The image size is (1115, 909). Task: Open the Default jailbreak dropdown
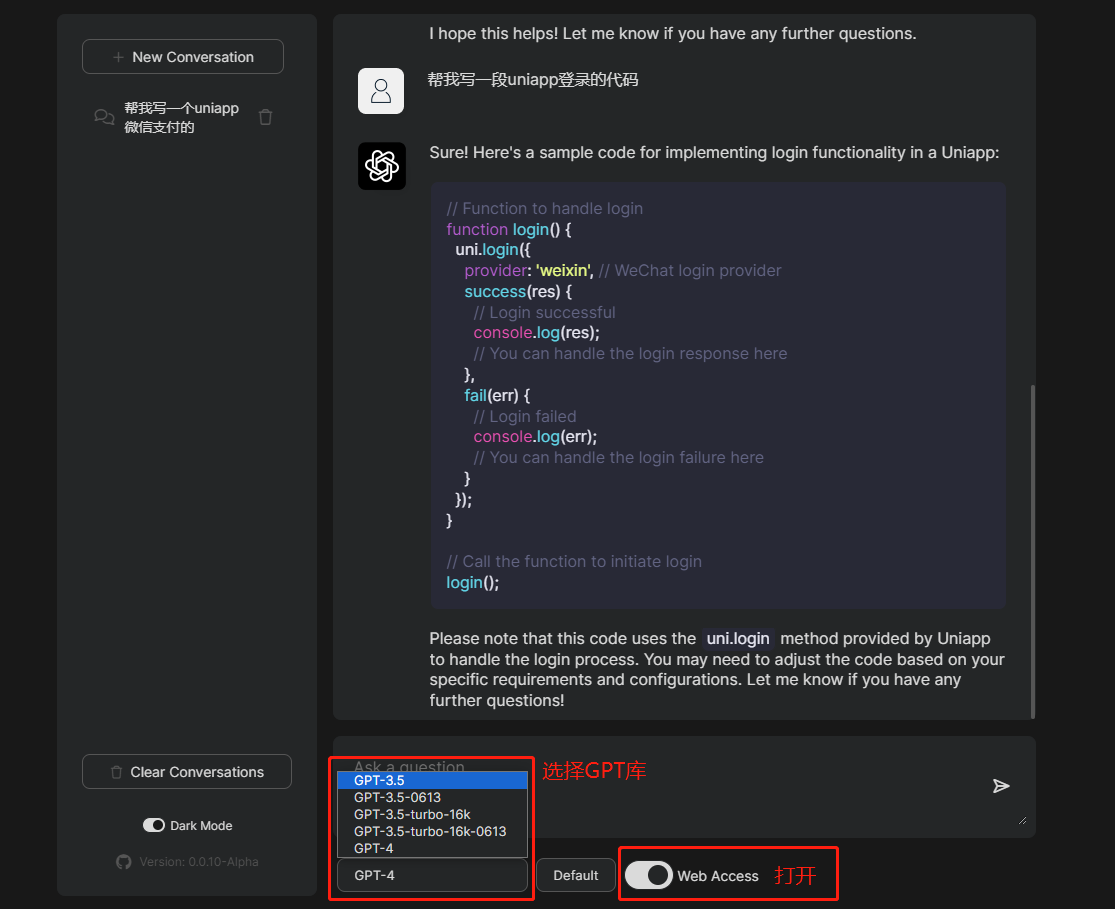576,876
